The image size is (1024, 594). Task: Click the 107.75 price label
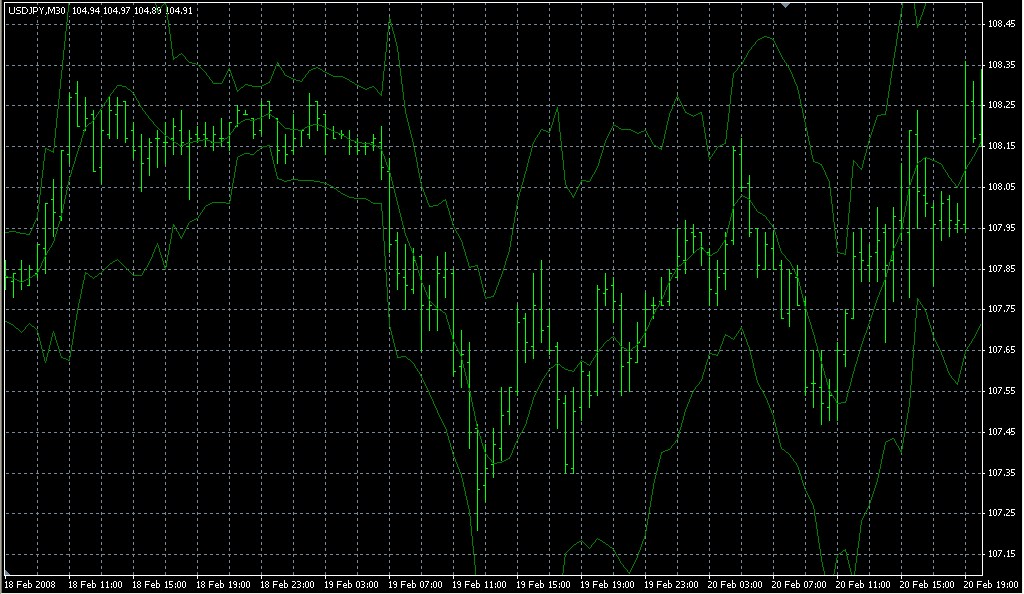[x=1001, y=309]
